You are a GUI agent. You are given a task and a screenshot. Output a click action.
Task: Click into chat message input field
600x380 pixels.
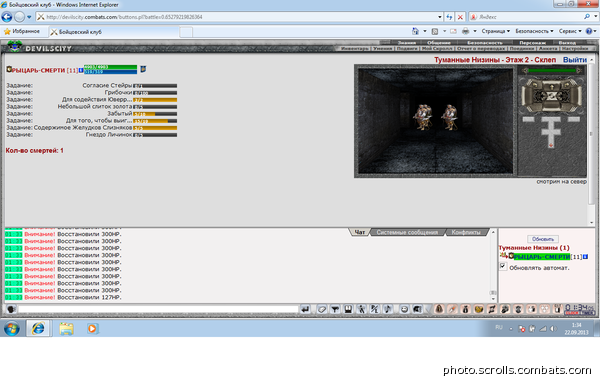[x=158, y=309]
